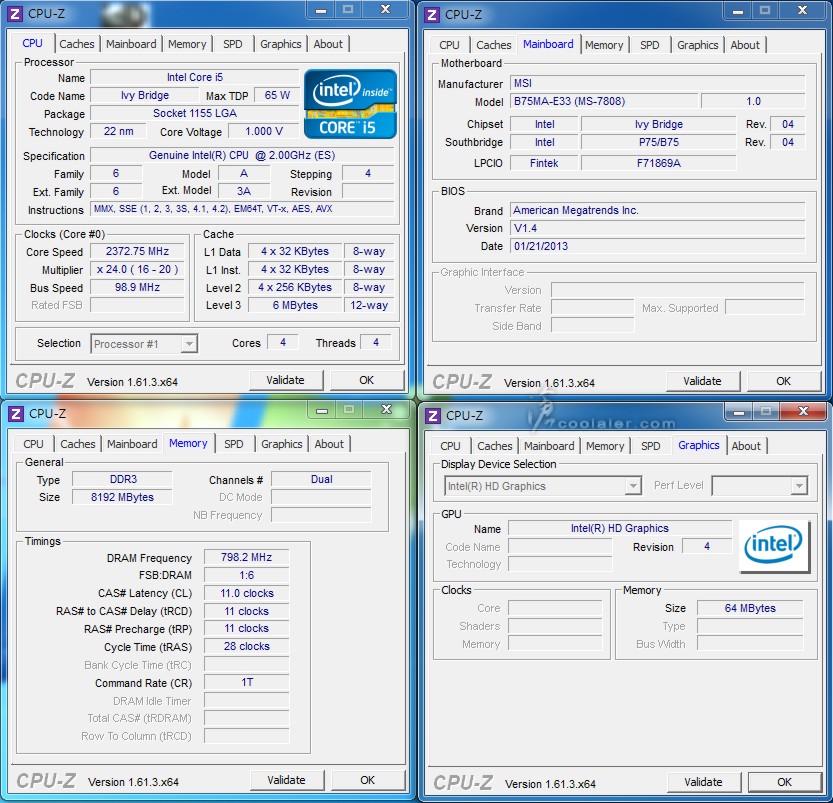Click the motherboard Manufacturer field 'MSI'

[x=657, y=83]
